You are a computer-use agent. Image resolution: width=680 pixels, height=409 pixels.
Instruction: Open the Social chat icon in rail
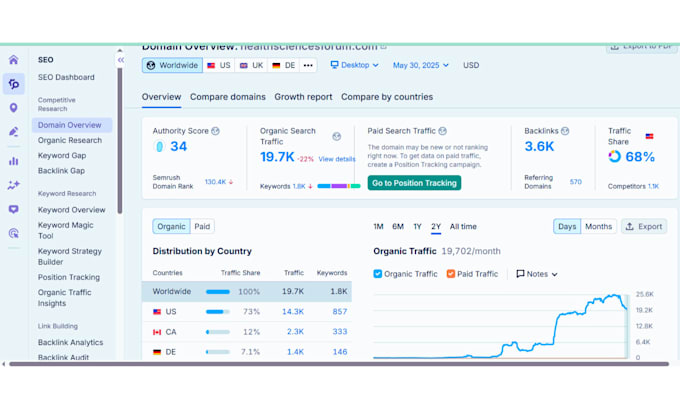[13, 209]
